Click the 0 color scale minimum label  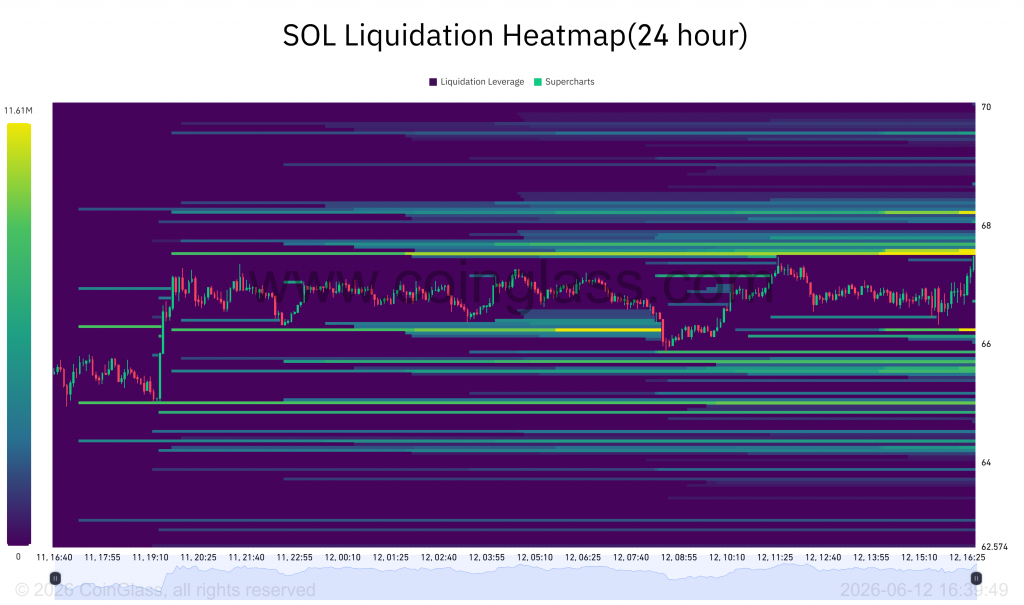[x=18, y=557]
